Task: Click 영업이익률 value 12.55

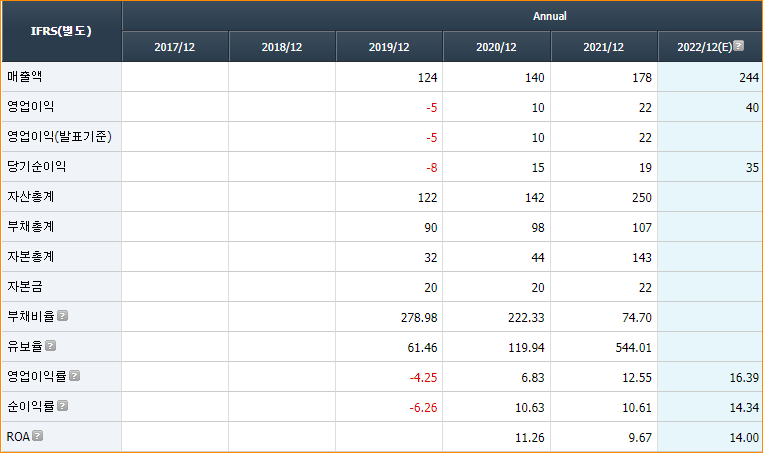Action: pos(636,378)
